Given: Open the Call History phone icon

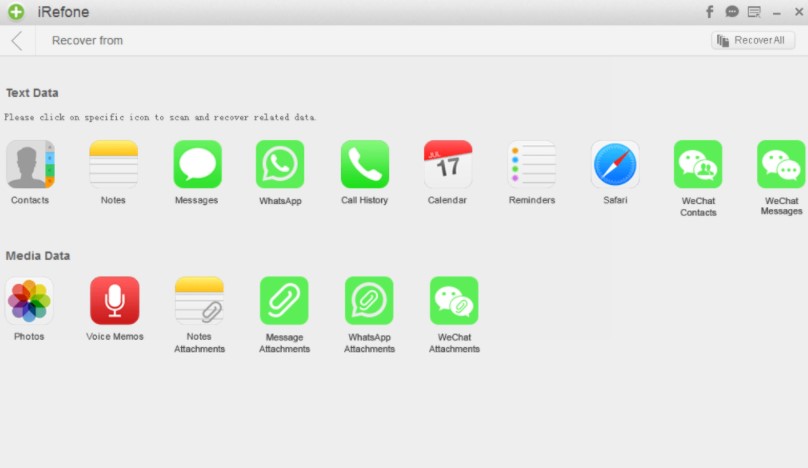Looking at the screenshot, I should pyautogui.click(x=364, y=164).
